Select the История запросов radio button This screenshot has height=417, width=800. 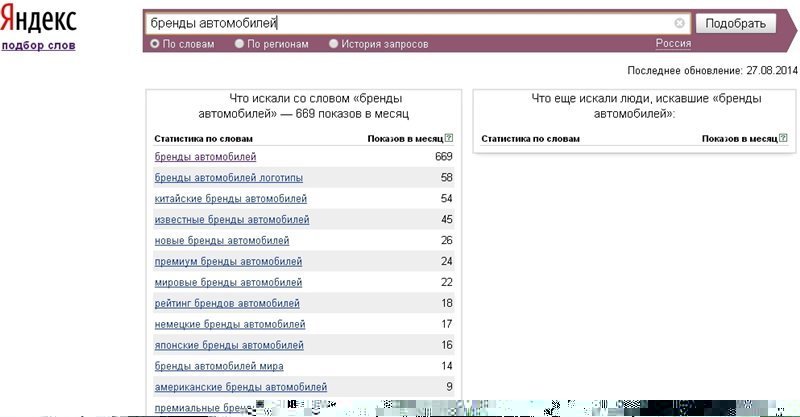pos(334,44)
